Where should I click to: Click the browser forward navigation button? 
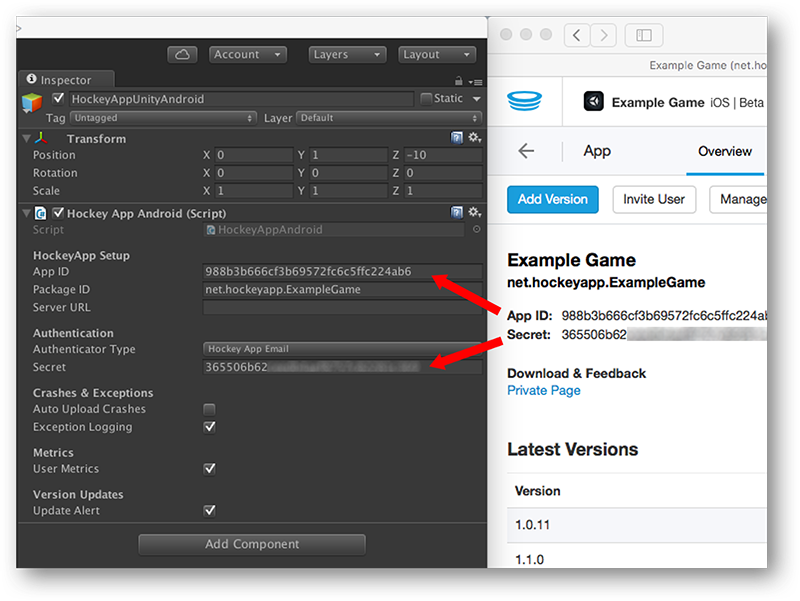pos(604,35)
